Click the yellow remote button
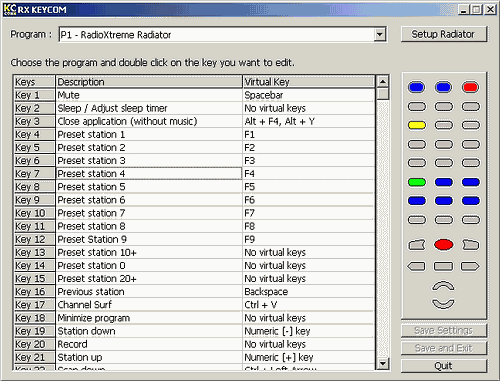 (417, 125)
